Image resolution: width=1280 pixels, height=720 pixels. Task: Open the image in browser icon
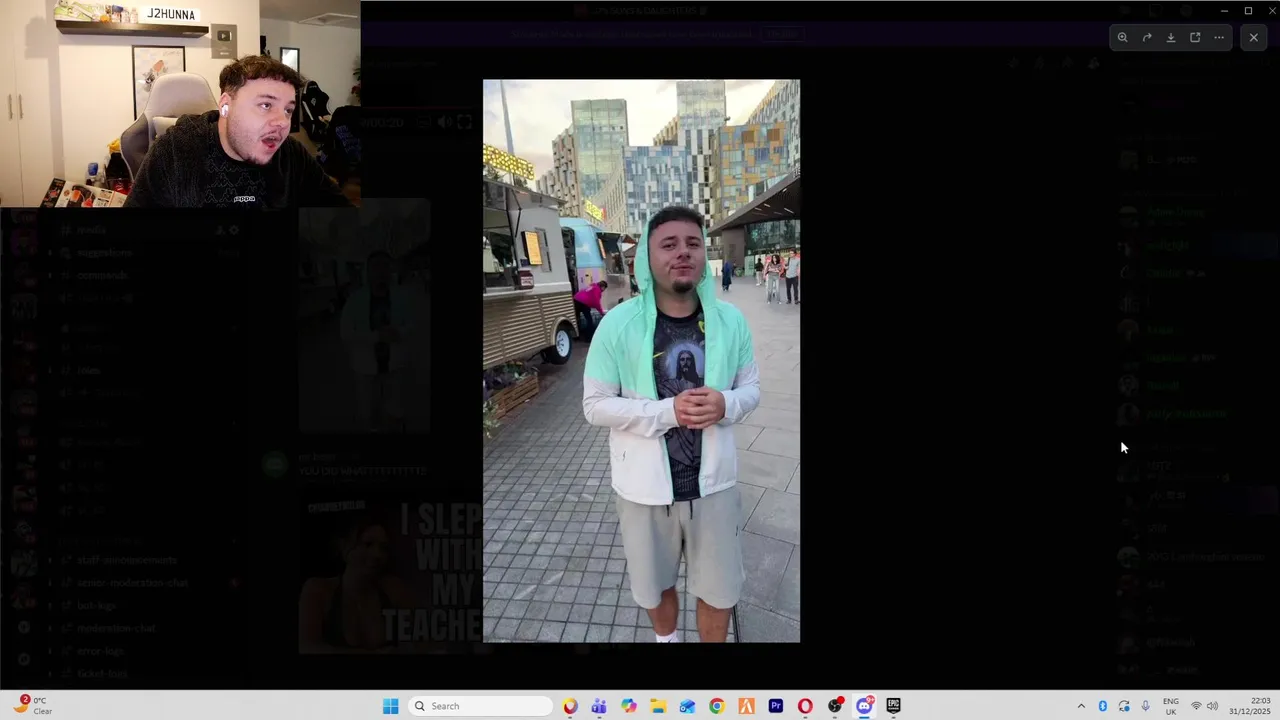[x=1195, y=37]
